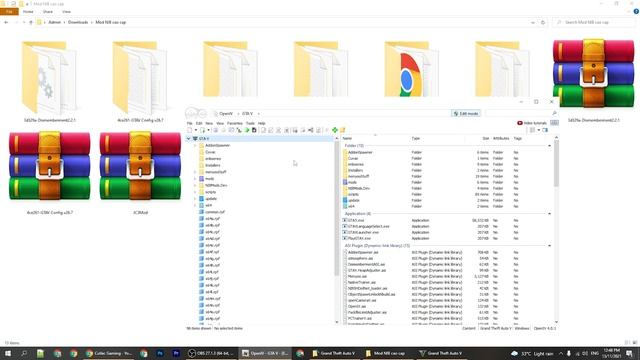Expand the mods folder in the tree
Screen dimensions: 640x360
[195, 179]
